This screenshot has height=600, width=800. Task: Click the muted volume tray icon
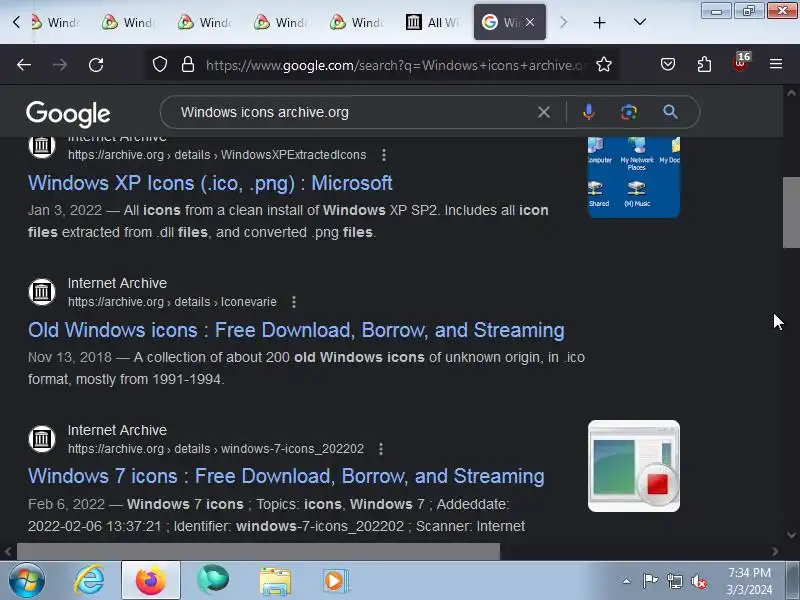click(x=698, y=581)
